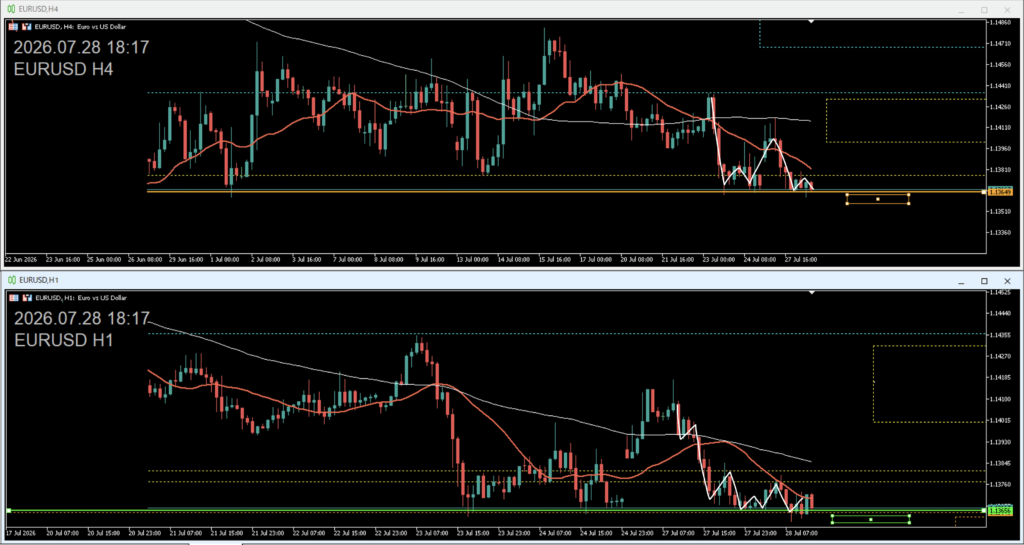1024x545 pixels.
Task: Click the 1.13960 price on H4 axis
Action: pos(999,149)
